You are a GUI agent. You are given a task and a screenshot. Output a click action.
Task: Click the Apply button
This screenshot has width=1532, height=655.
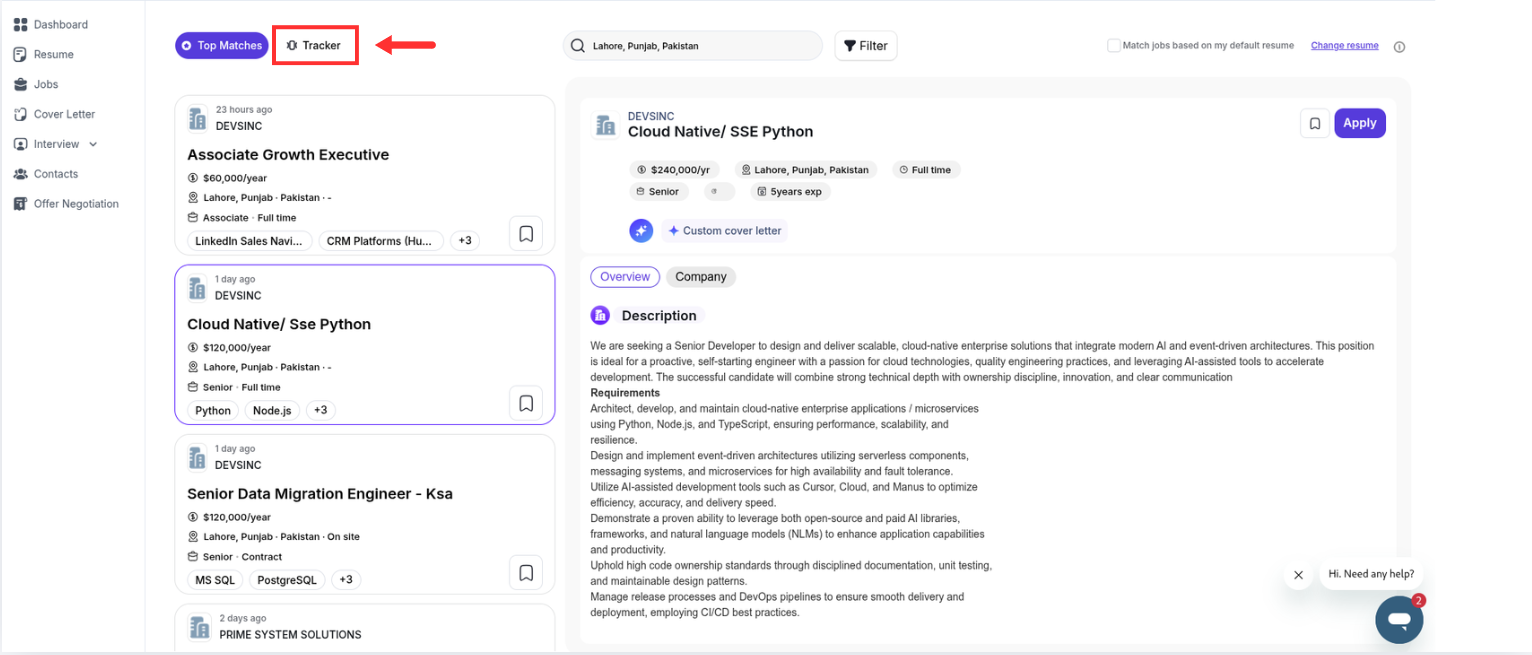pyautogui.click(x=1360, y=123)
